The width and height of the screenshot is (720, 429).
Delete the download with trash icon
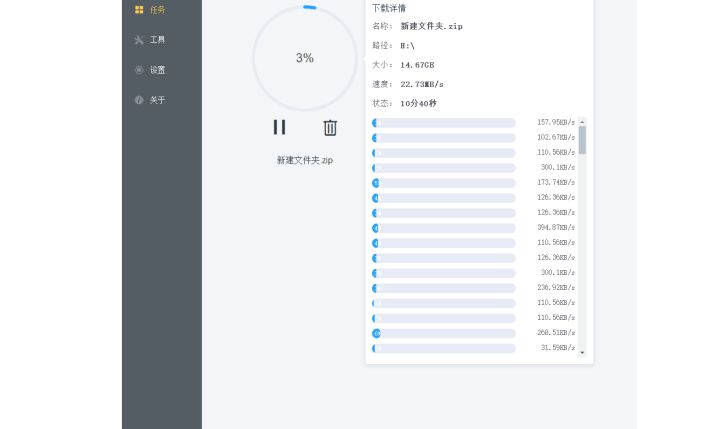(x=330, y=127)
